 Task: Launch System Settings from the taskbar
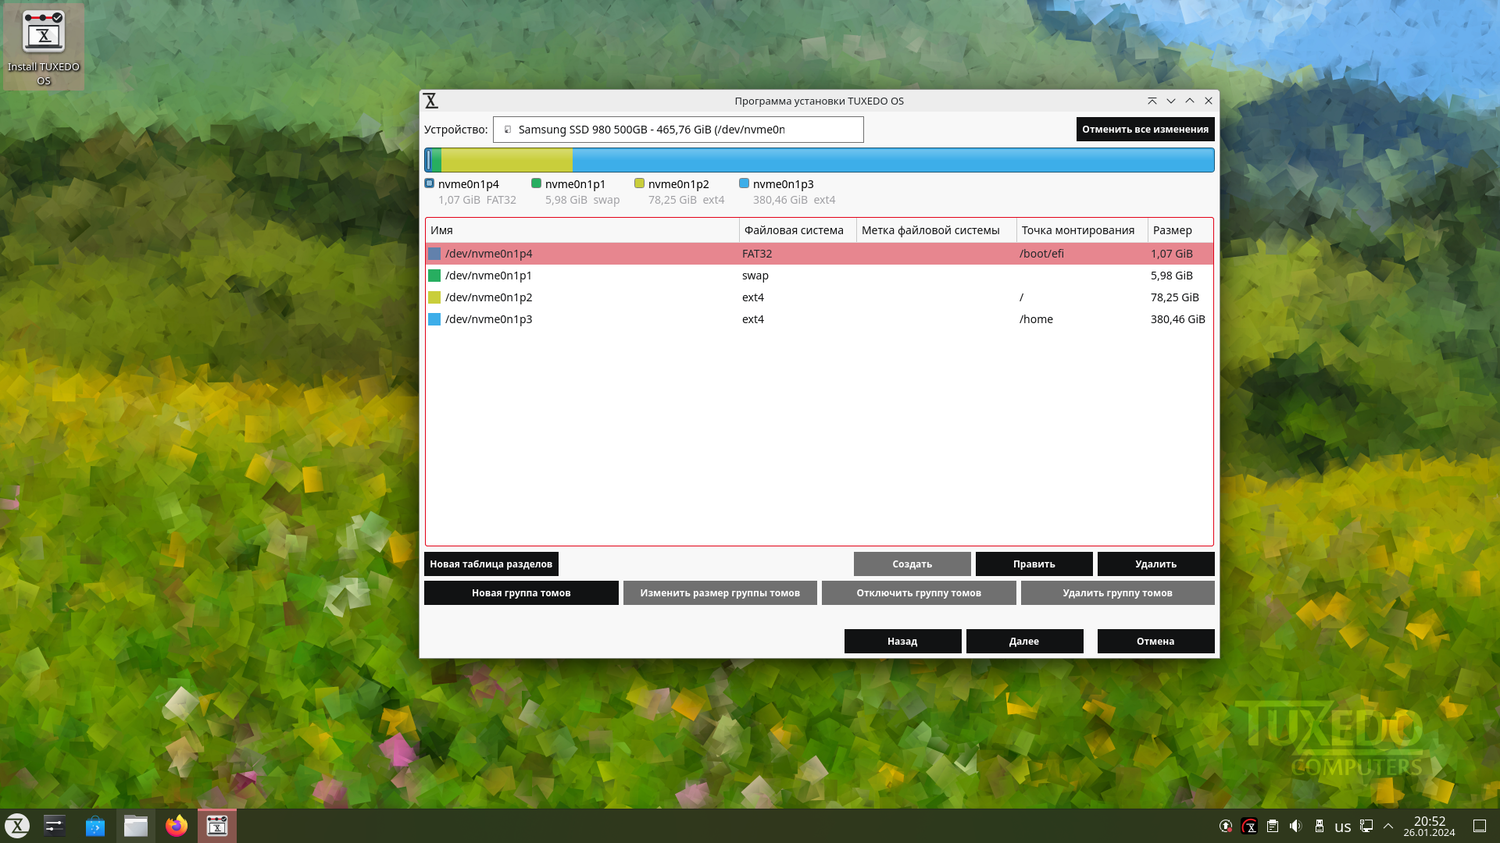(54, 826)
